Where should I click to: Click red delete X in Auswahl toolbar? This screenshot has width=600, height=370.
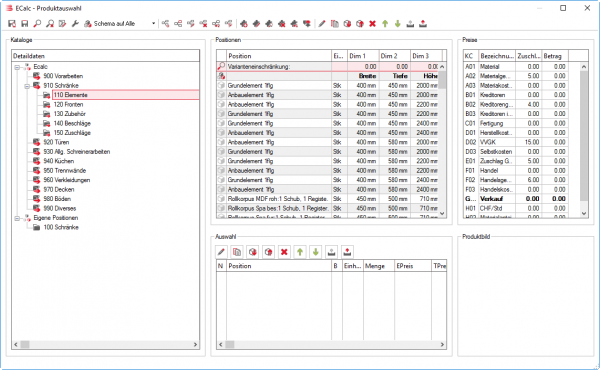pos(284,252)
